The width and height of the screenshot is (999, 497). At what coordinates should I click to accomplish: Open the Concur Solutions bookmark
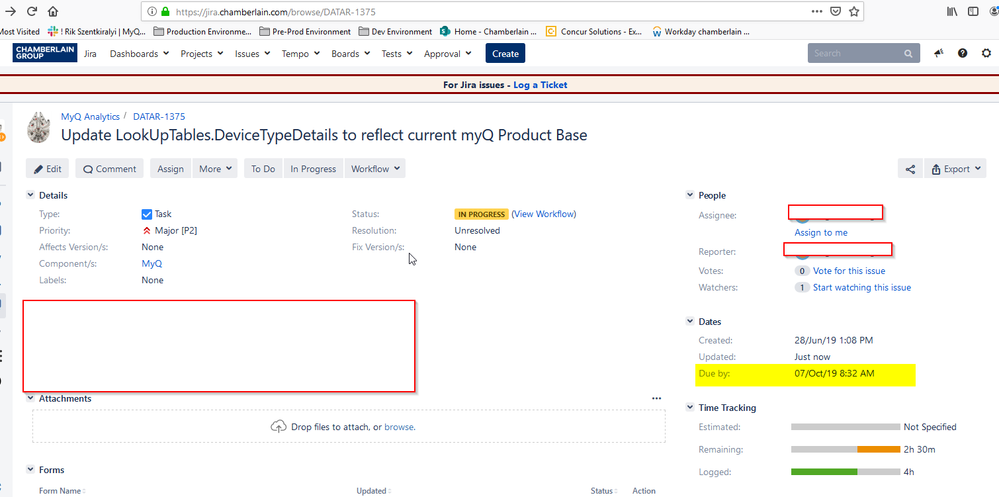click(594, 31)
